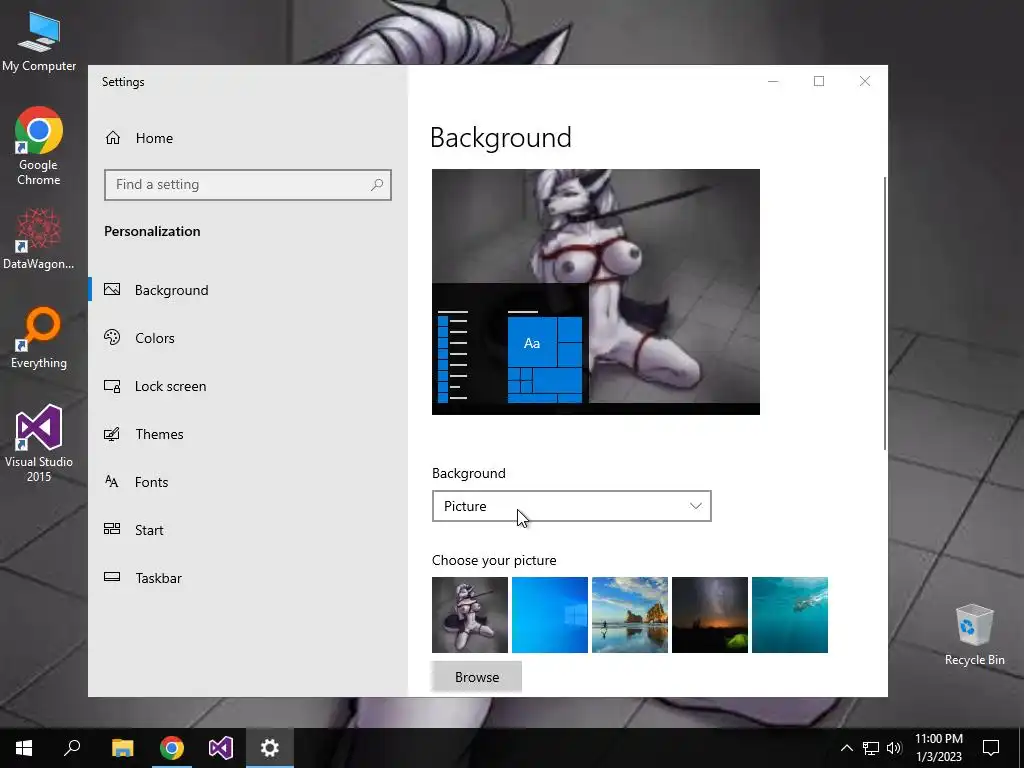Image resolution: width=1024 pixels, height=768 pixels.
Task: Select the DataWagon desktop shortcut
Action: click(x=39, y=239)
